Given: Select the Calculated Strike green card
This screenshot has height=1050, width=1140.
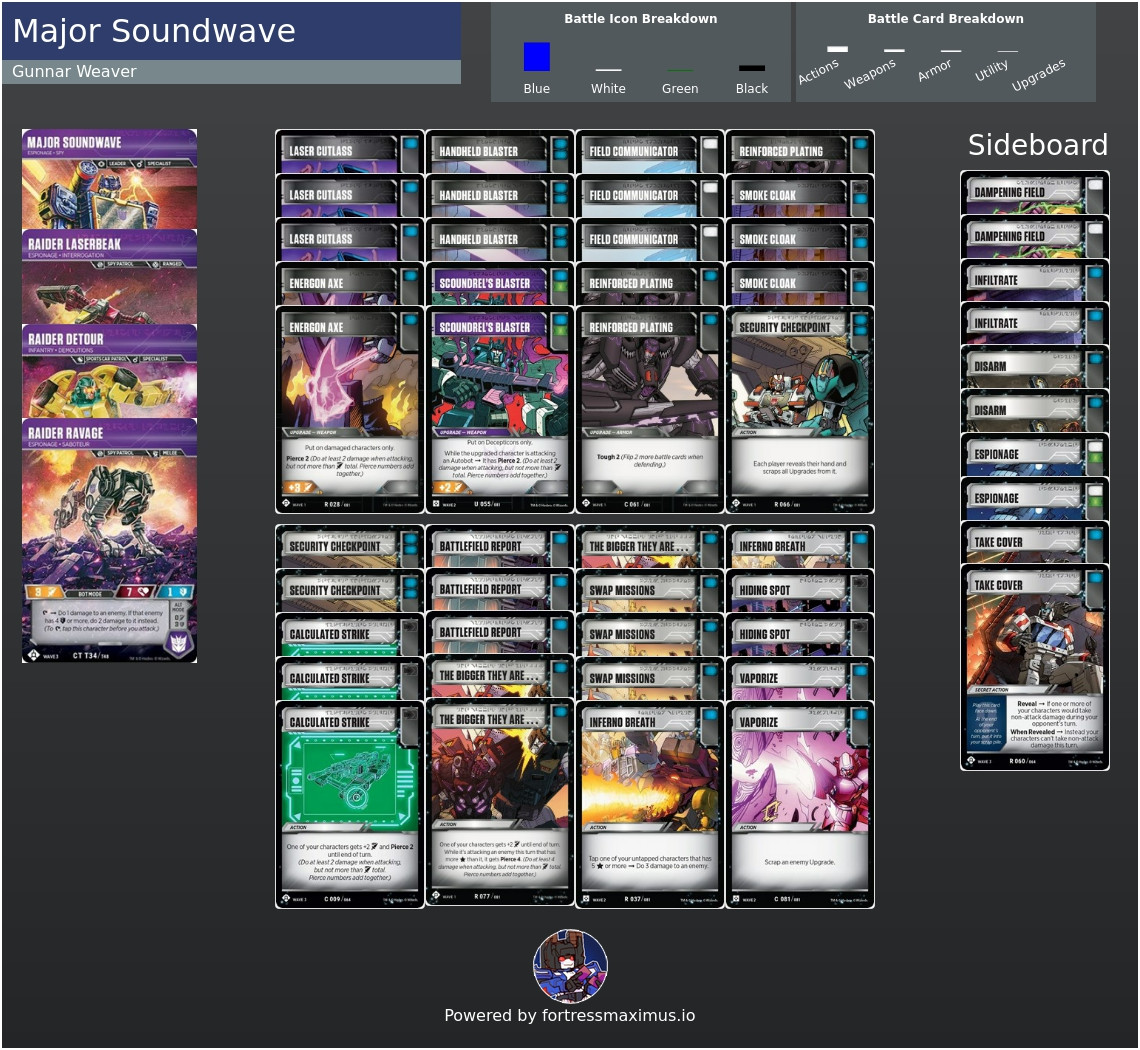Looking at the screenshot, I should [x=350, y=804].
